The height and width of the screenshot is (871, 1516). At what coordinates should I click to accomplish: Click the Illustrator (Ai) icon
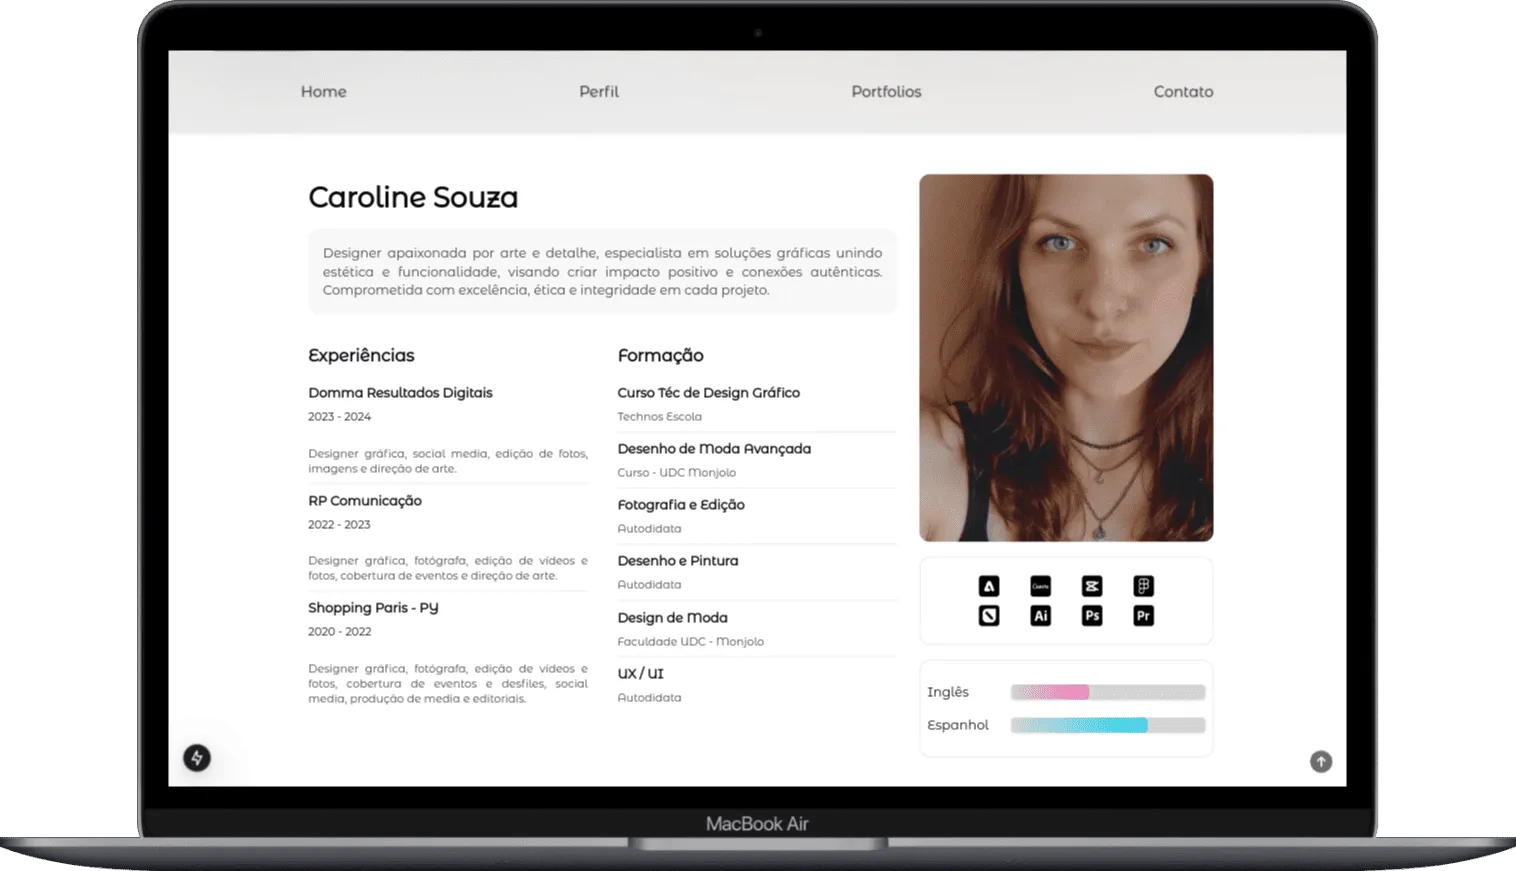pyautogui.click(x=1040, y=616)
